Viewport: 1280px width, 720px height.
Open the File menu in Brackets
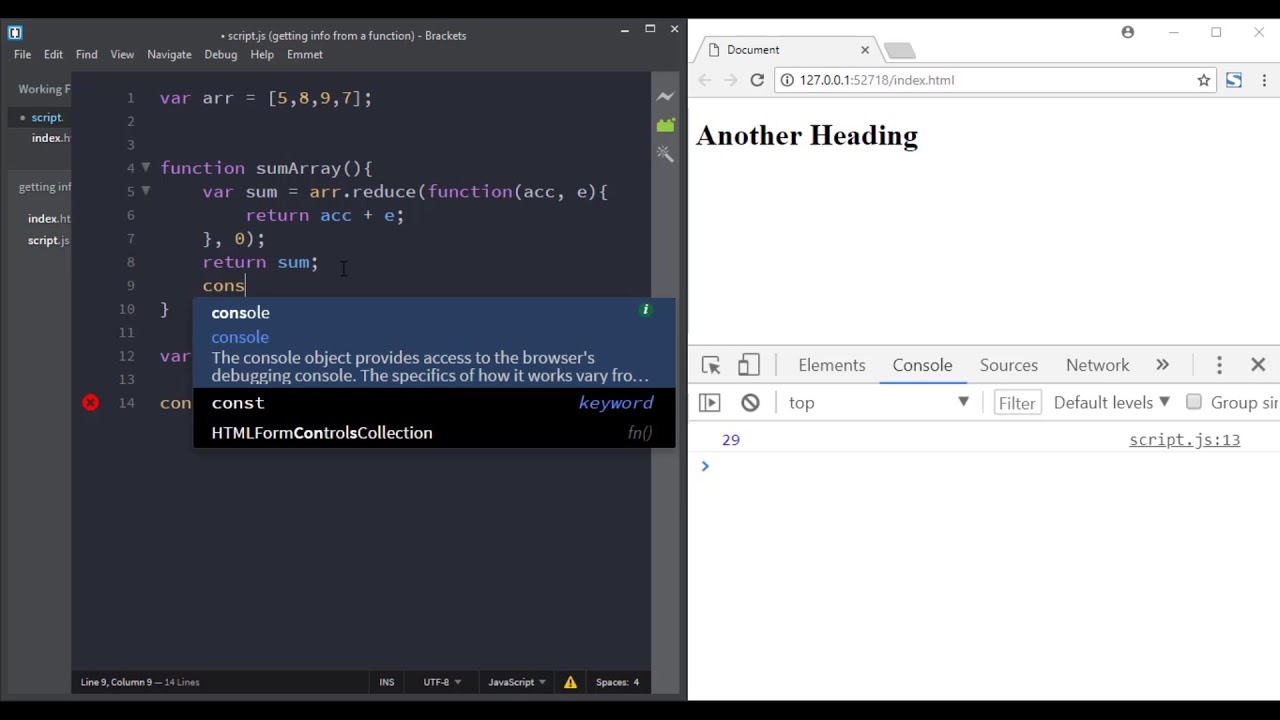[x=22, y=54]
